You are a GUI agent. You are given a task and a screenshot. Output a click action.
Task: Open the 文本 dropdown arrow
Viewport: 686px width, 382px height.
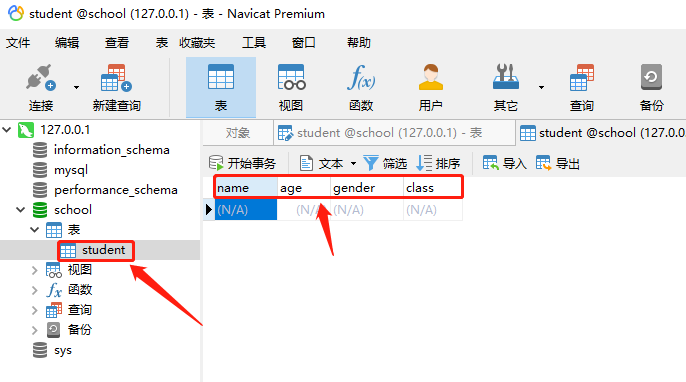[354, 164]
